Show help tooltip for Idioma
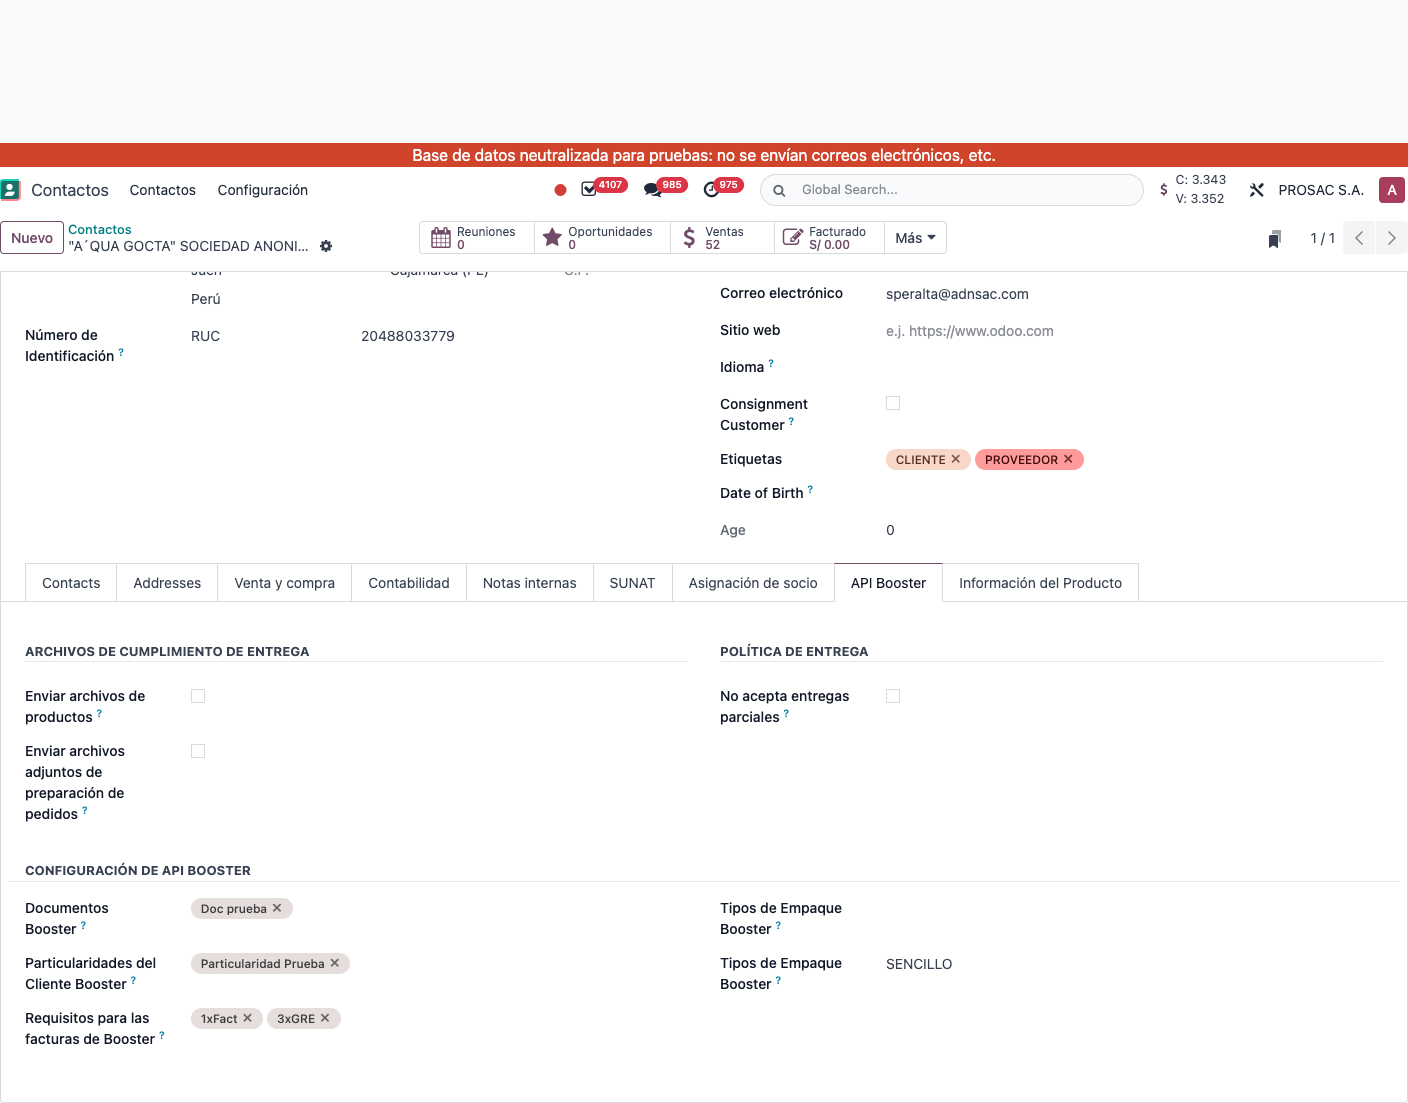The image size is (1408, 1103). [771, 363]
